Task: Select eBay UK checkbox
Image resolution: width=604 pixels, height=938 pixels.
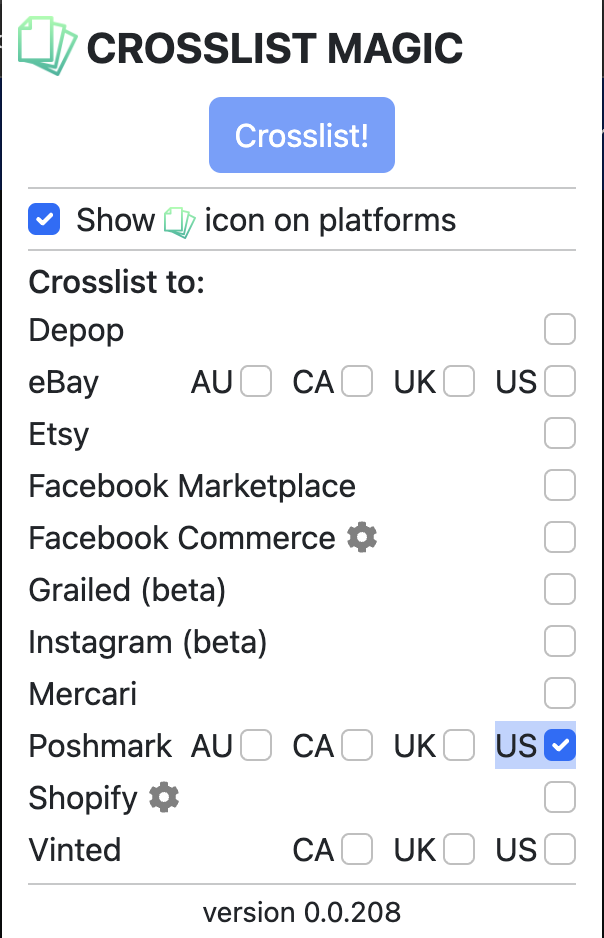Action: tap(459, 382)
